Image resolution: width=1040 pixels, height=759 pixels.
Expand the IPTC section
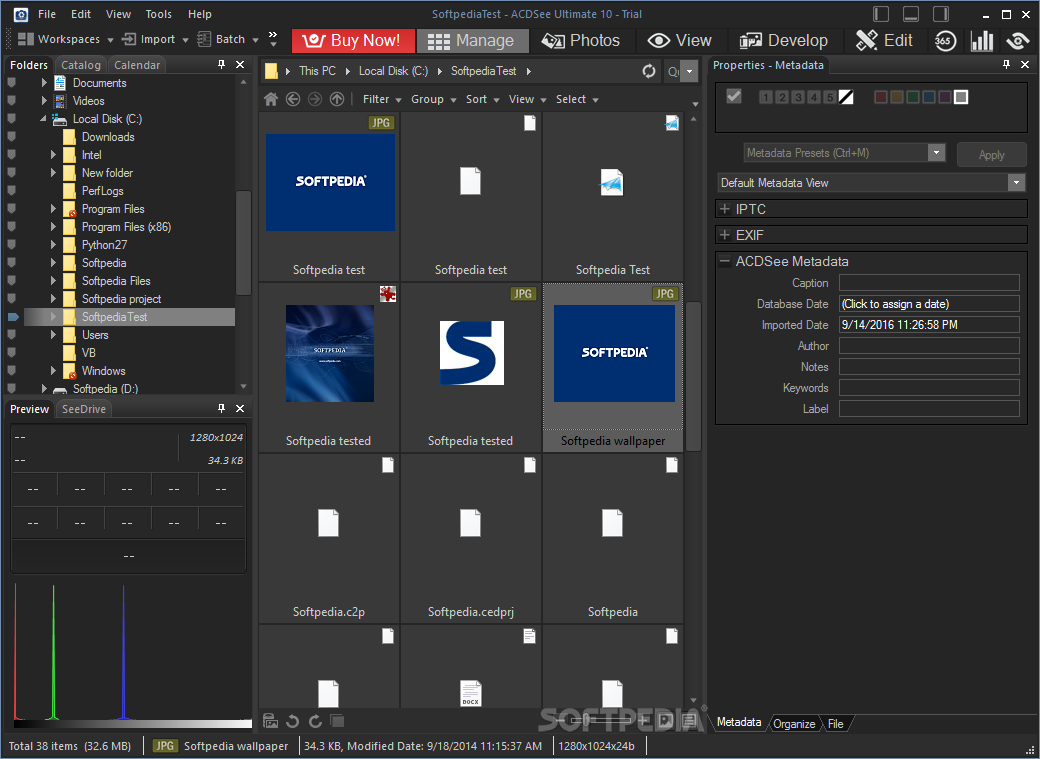[725, 209]
